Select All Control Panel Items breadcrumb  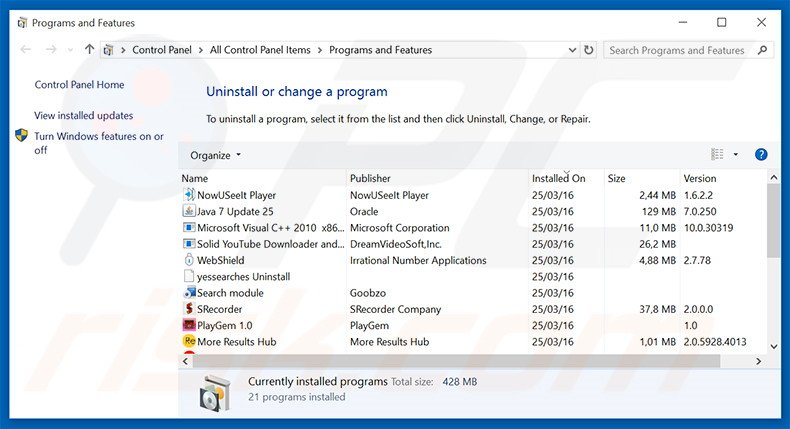tap(260, 50)
